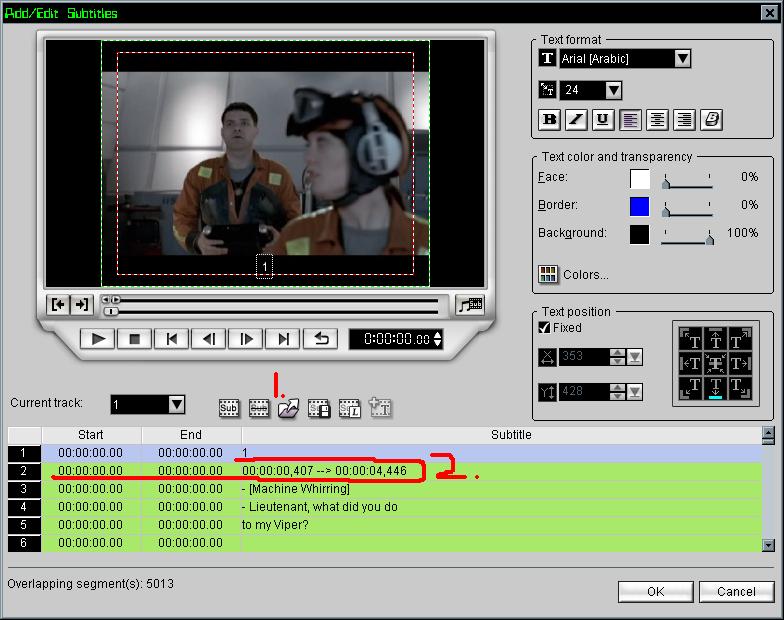
Task: Uncheck the Fixed text position checkbox
Action: 544,328
